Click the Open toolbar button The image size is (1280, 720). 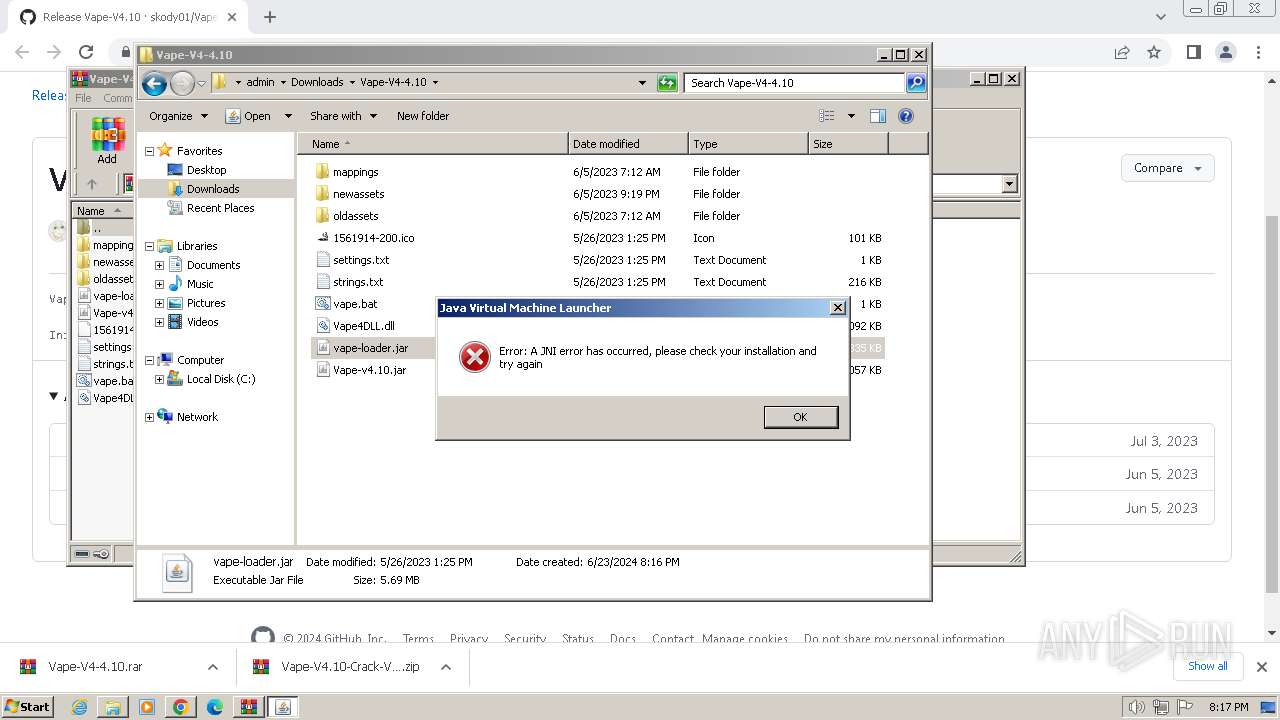click(x=249, y=116)
